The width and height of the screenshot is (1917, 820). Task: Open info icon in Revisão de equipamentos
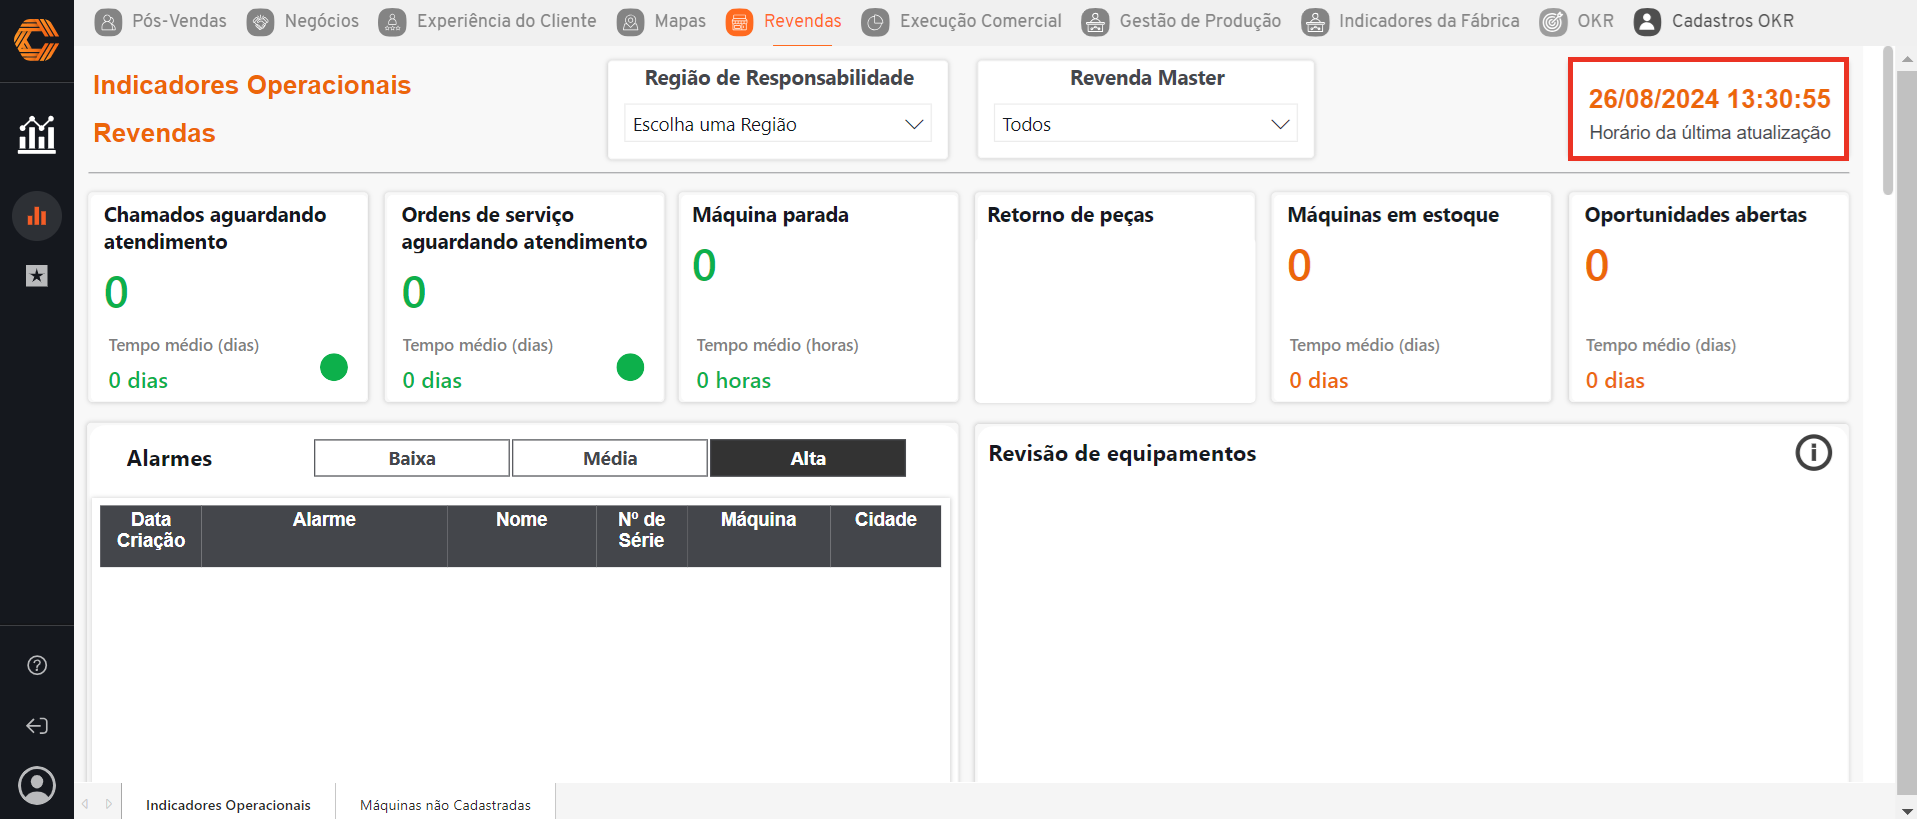pyautogui.click(x=1813, y=453)
